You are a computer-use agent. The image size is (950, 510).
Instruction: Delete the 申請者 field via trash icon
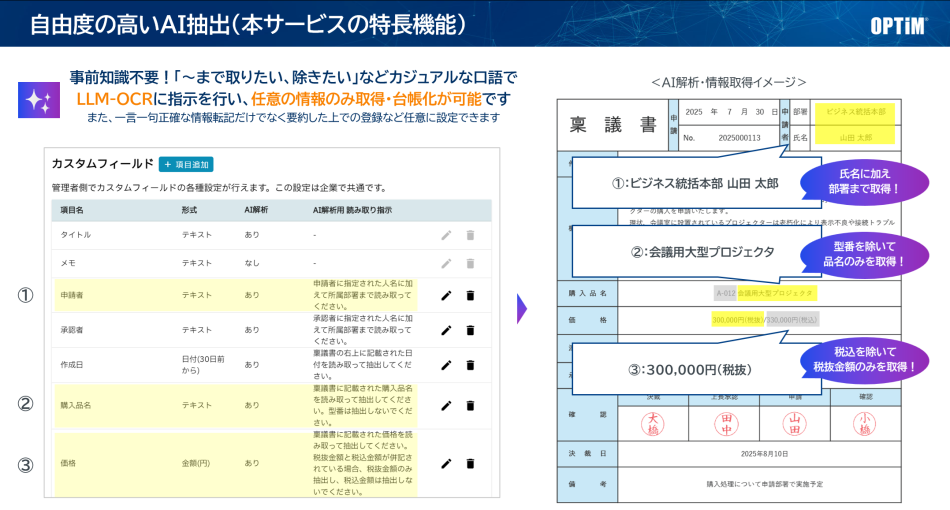pyautogui.click(x=470, y=295)
